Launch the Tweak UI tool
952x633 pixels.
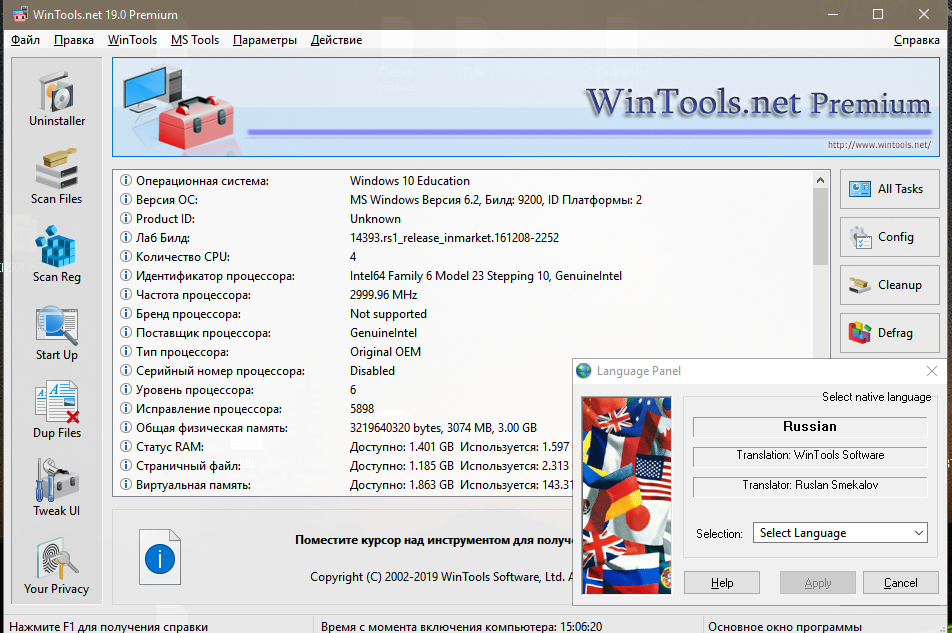57,489
